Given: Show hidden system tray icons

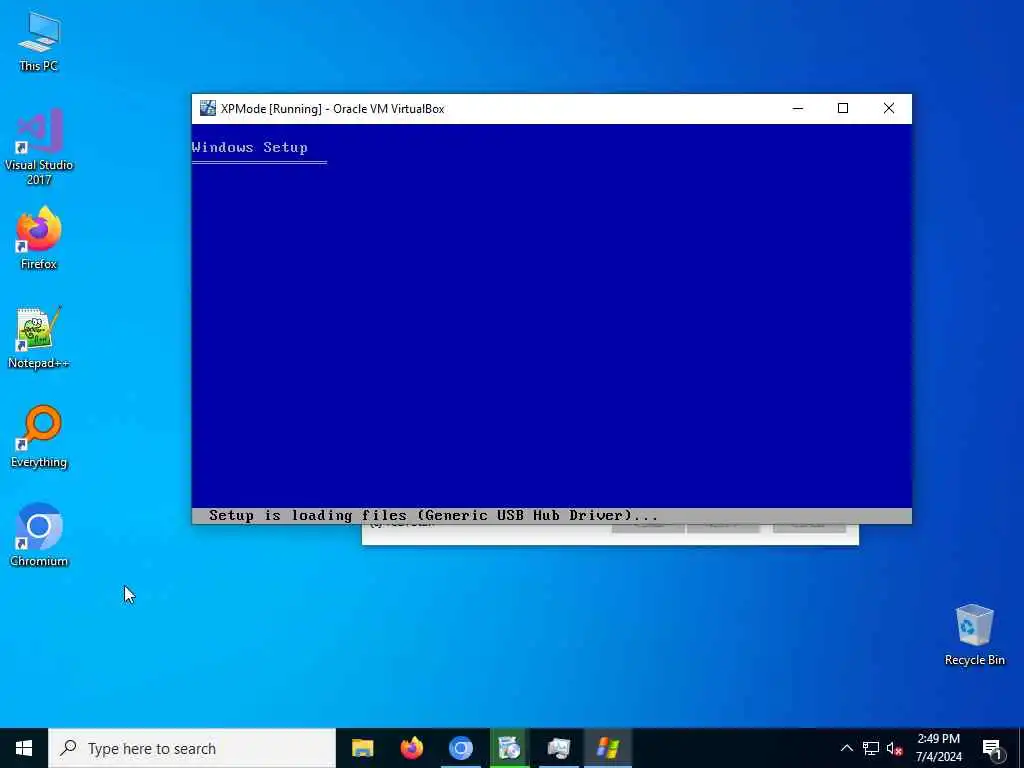Looking at the screenshot, I should coord(846,748).
